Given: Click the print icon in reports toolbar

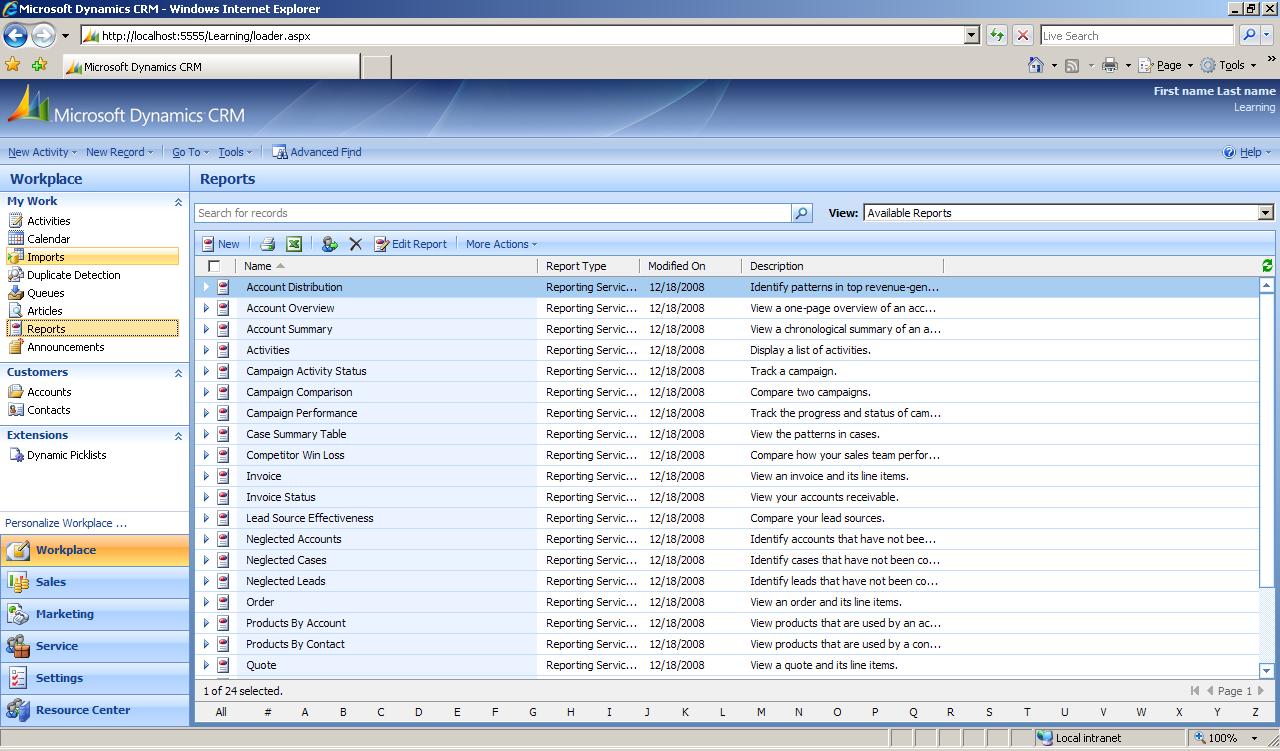Looking at the screenshot, I should click(267, 244).
